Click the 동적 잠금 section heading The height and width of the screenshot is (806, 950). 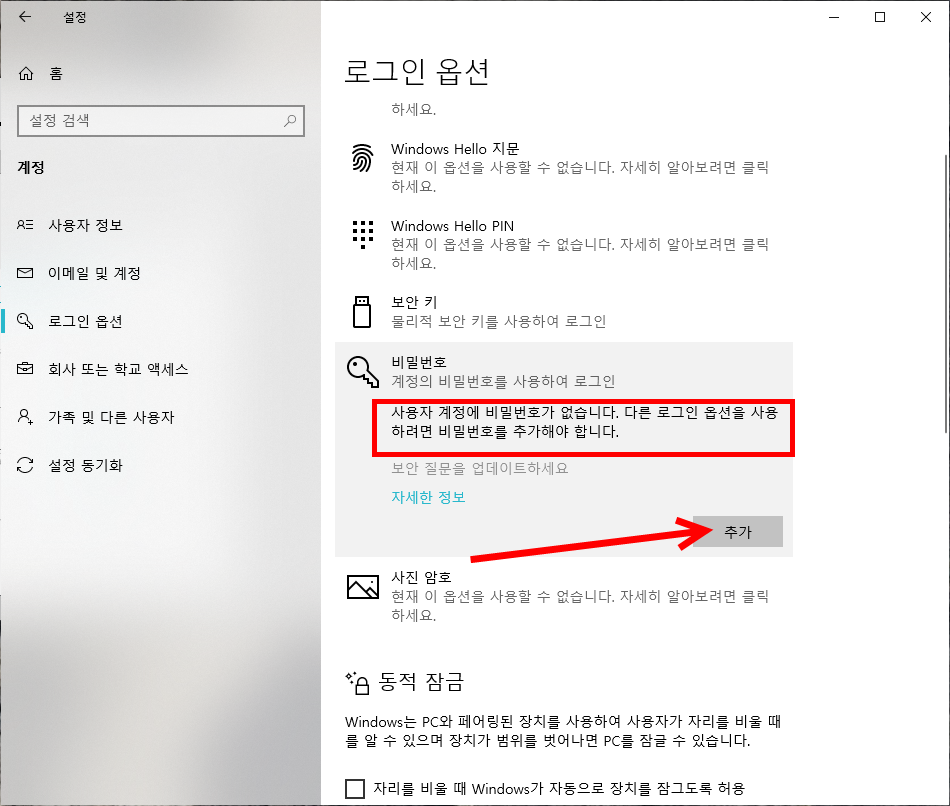pyautogui.click(x=421, y=682)
